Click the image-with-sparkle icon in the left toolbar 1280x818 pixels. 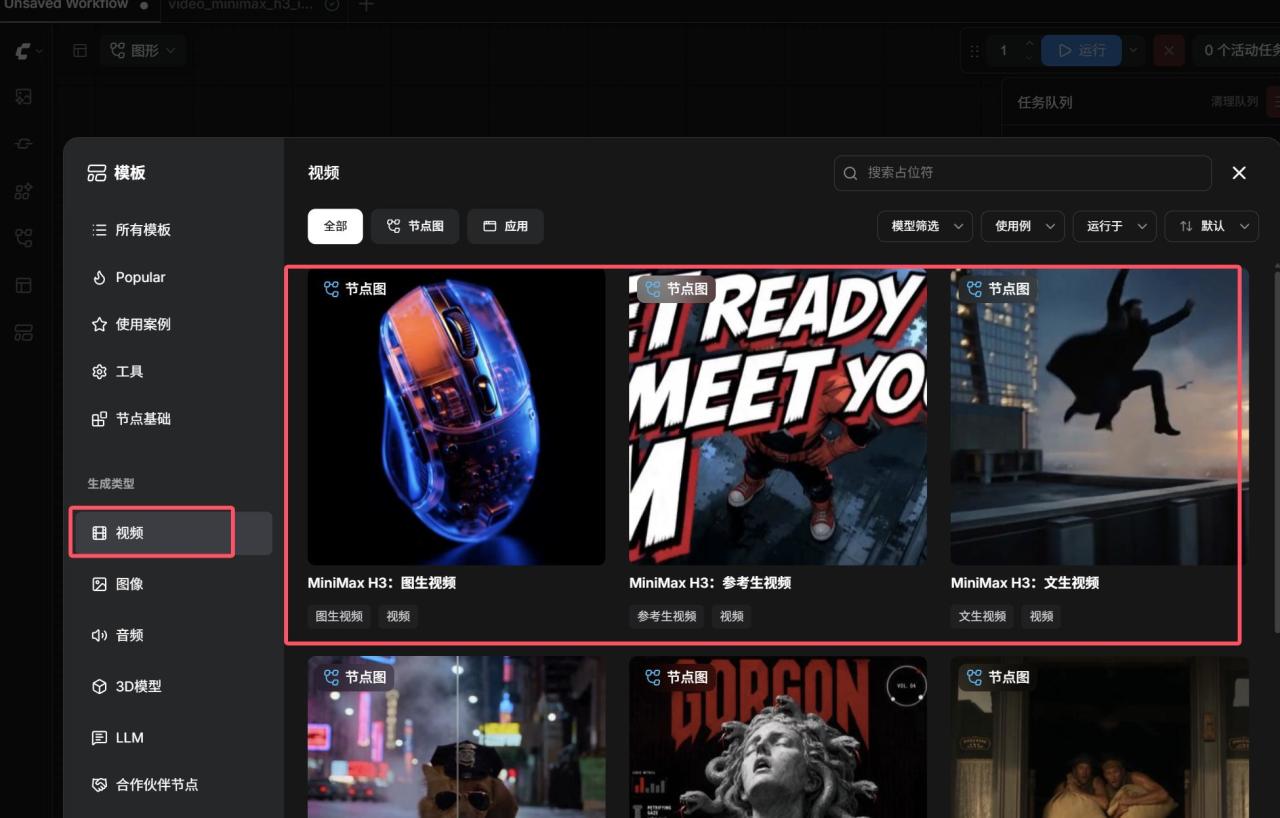coord(23,97)
